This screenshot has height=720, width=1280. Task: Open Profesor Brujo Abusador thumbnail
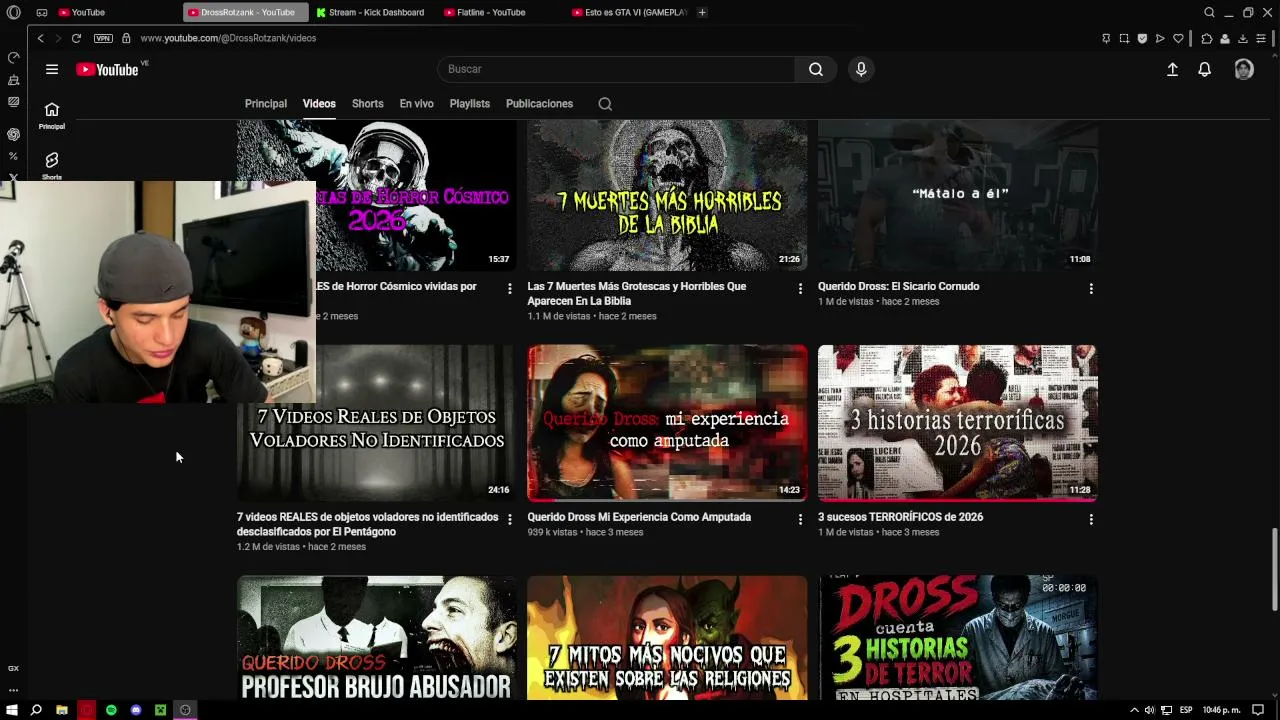(377, 637)
